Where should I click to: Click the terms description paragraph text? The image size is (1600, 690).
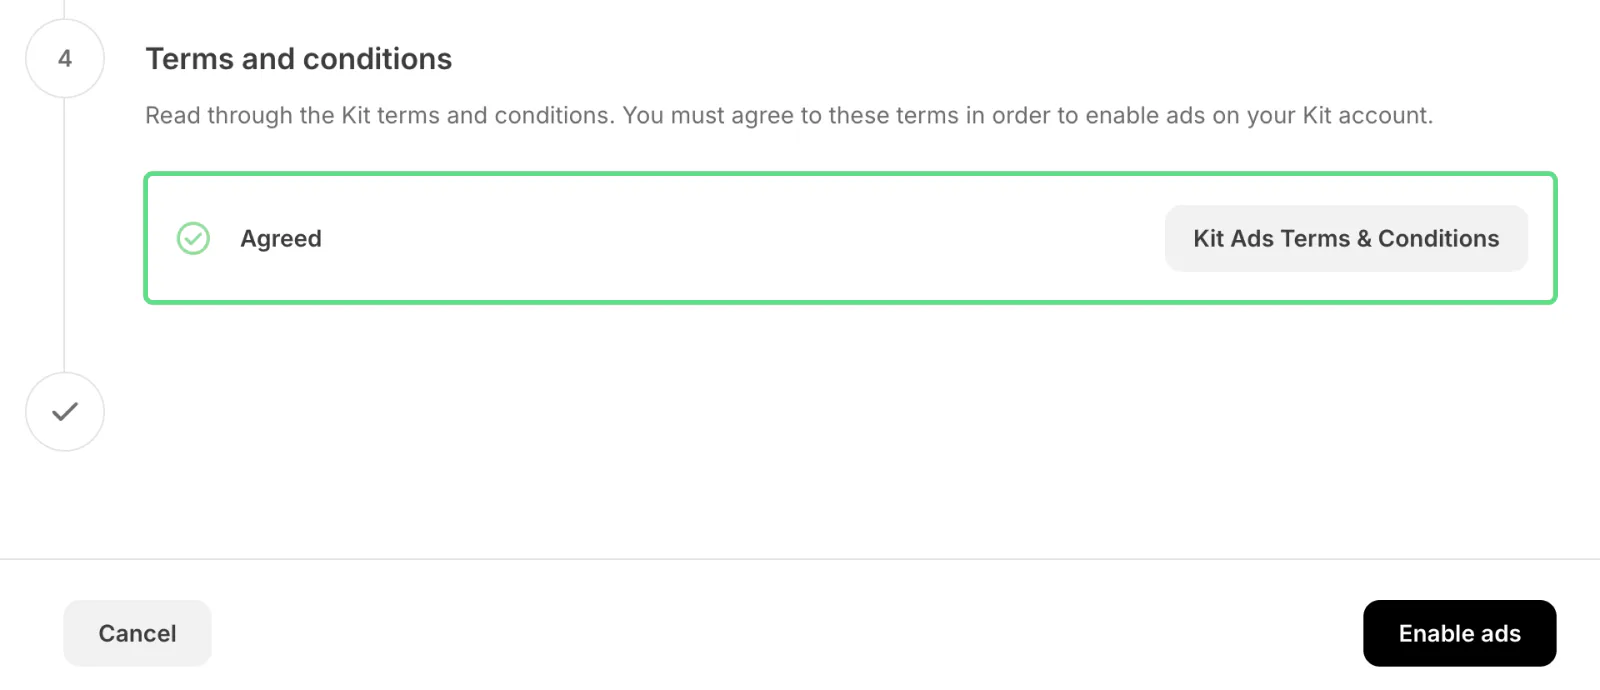[x=788, y=116]
